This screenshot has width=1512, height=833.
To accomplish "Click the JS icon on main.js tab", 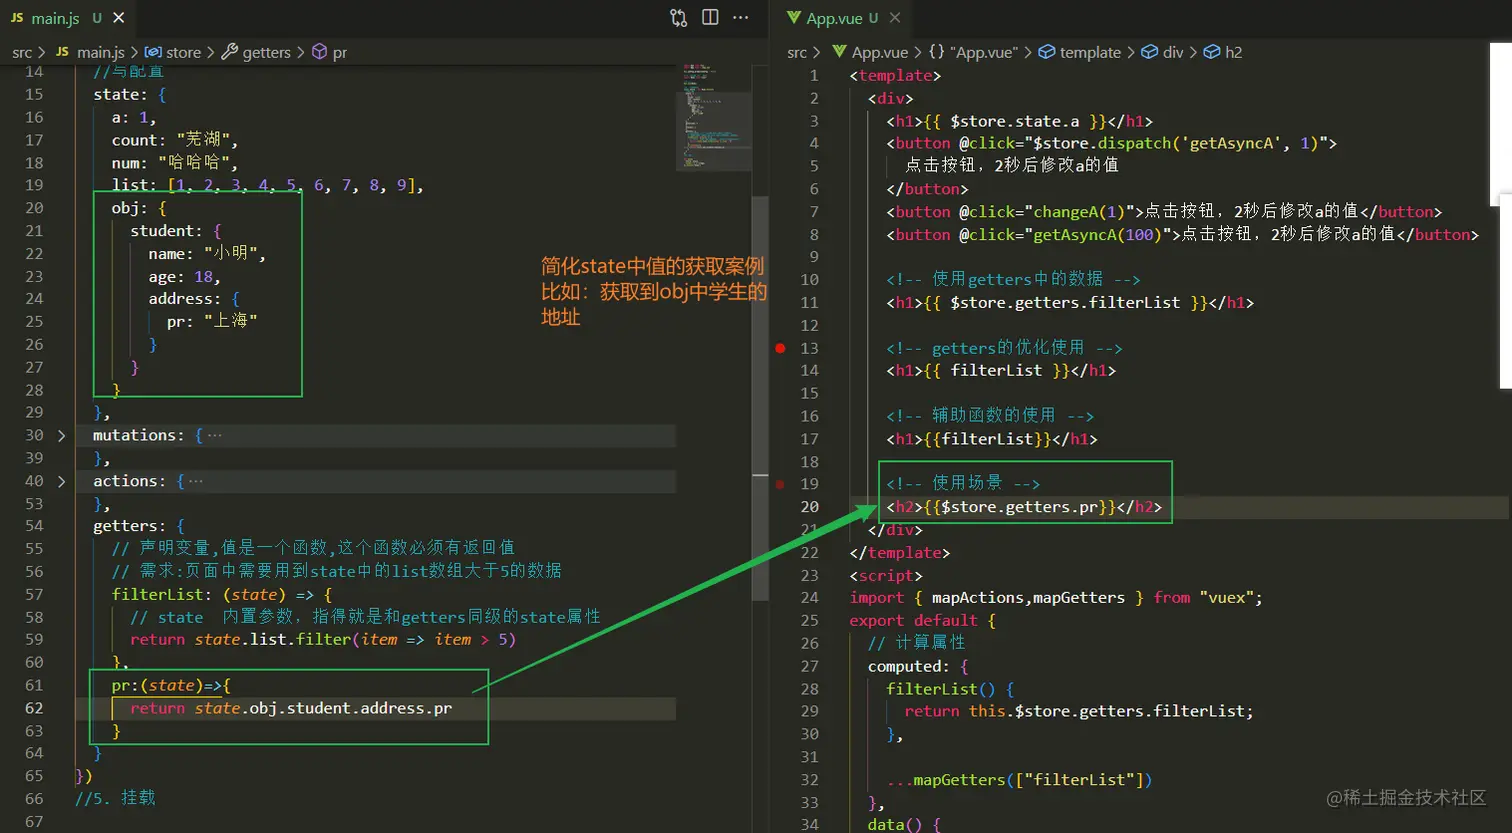I will coord(17,18).
